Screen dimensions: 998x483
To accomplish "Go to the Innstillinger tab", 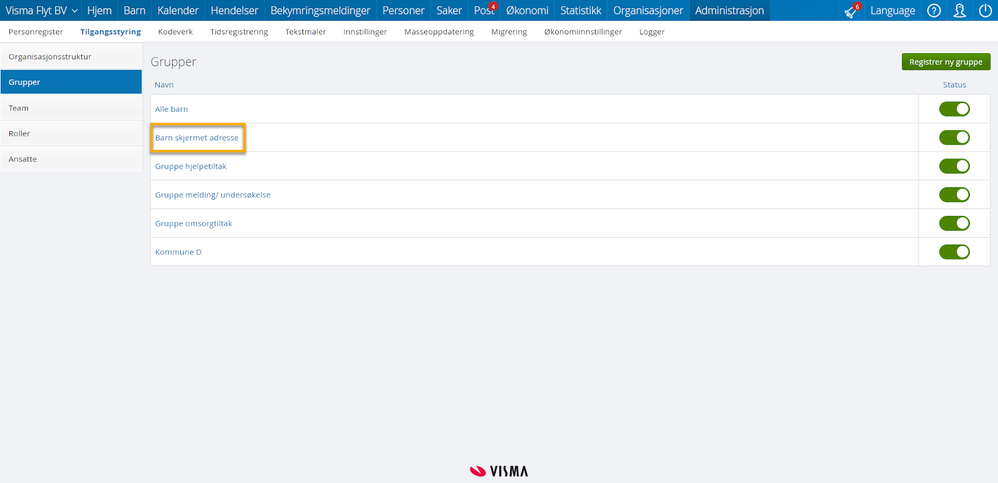I will coord(365,32).
